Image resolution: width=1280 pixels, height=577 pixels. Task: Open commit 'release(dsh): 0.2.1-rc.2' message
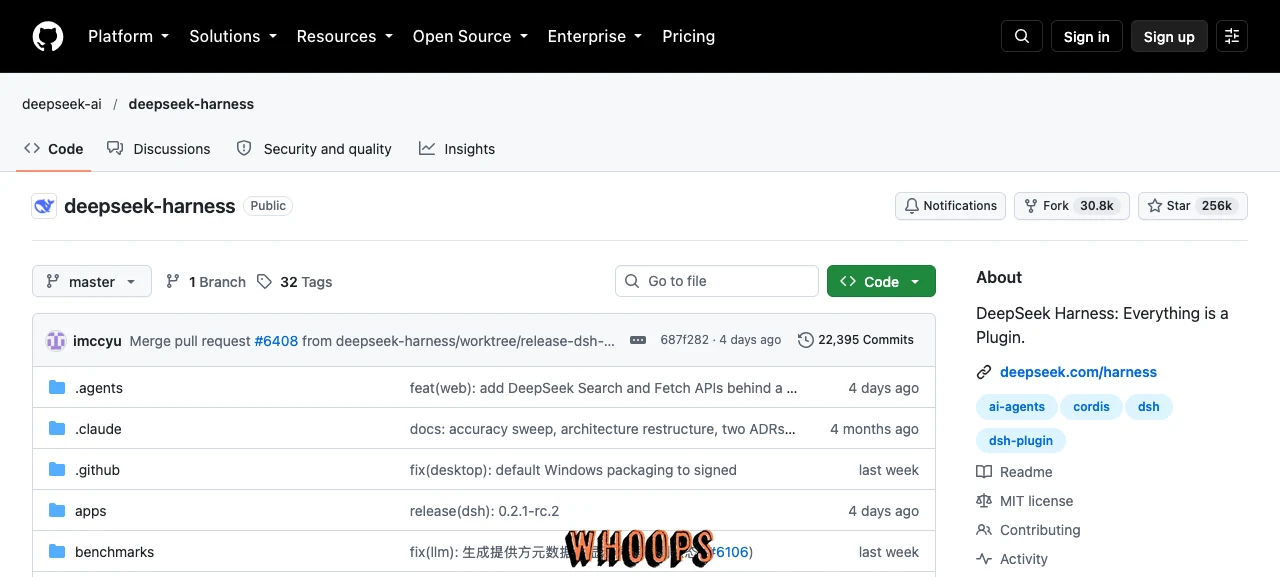pos(484,511)
